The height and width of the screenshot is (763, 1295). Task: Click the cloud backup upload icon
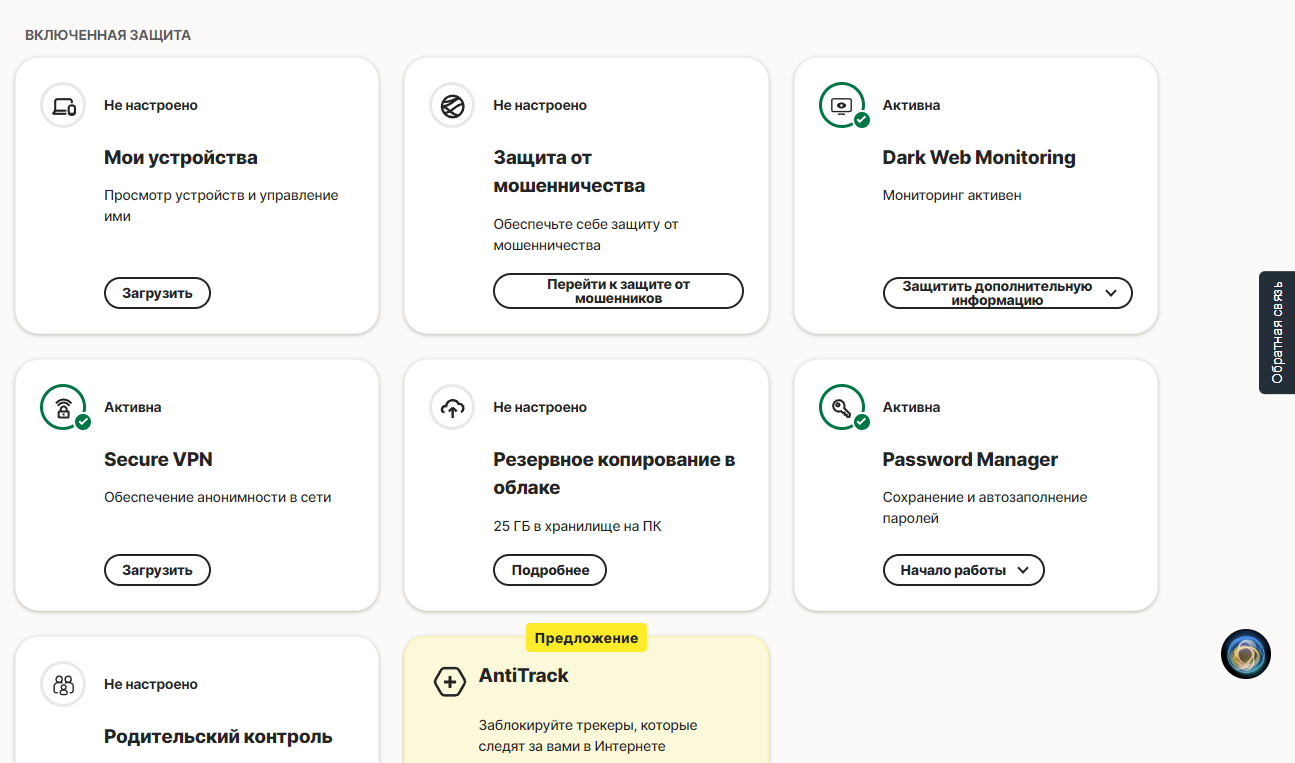(x=453, y=408)
